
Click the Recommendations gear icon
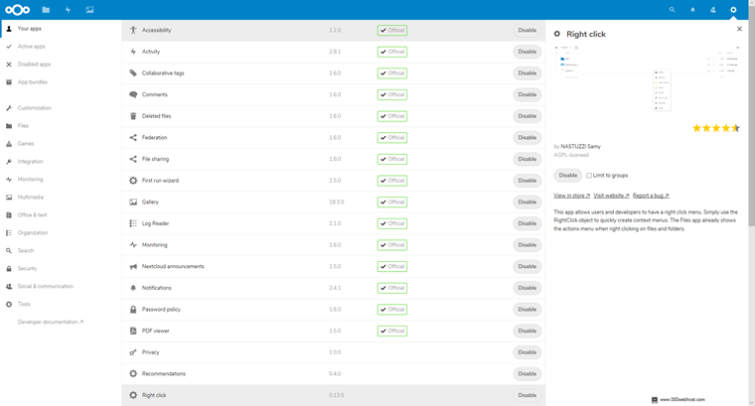coord(133,374)
